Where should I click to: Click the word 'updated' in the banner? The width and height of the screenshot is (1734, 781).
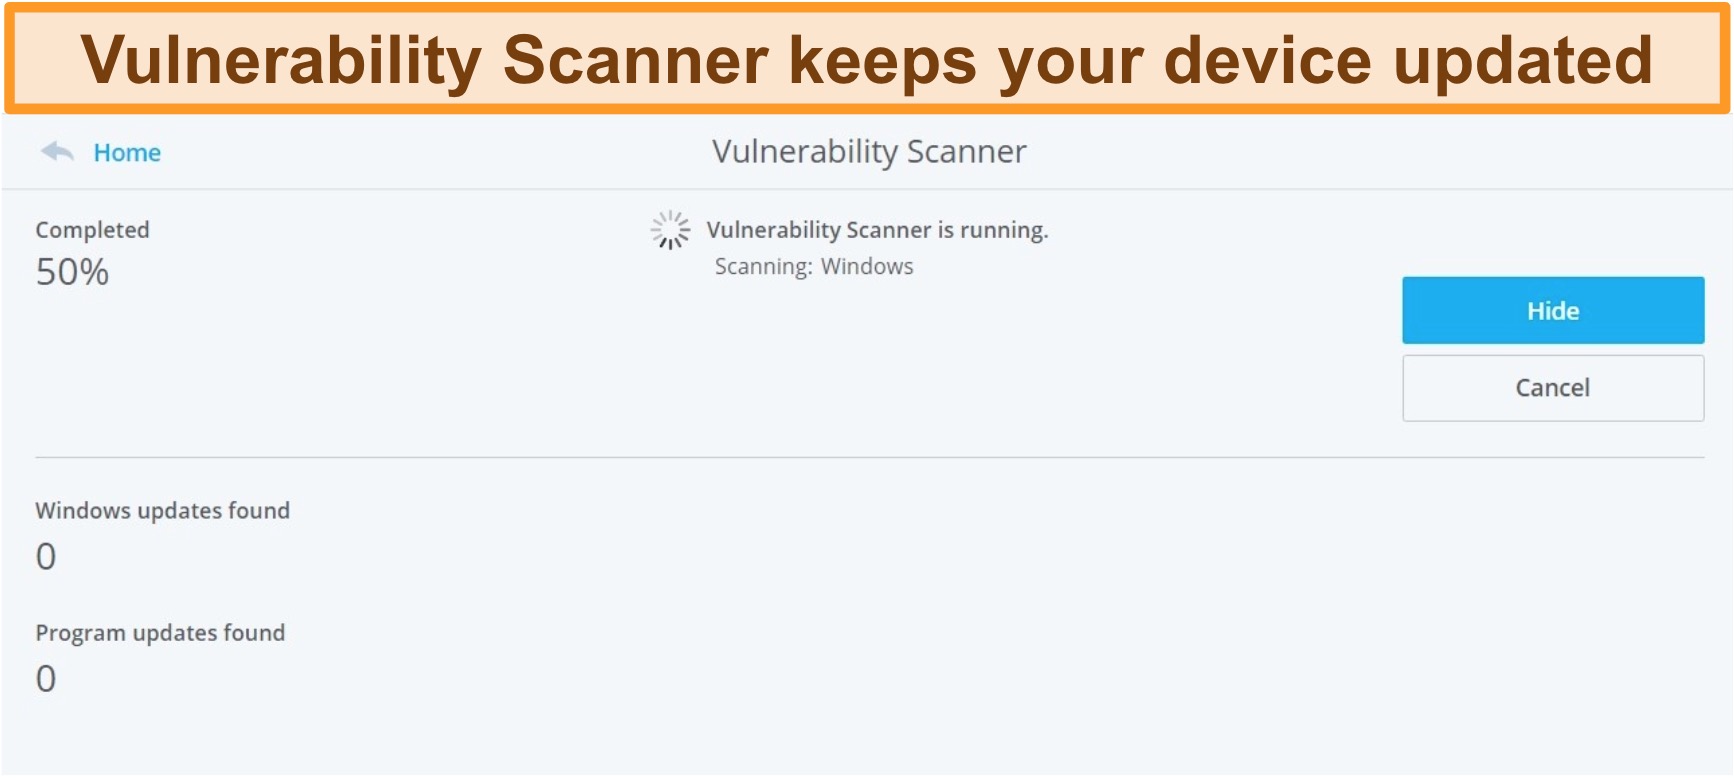tap(1523, 62)
